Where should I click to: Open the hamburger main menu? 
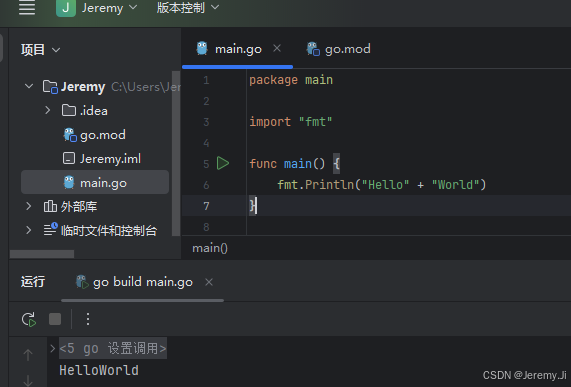point(27,7)
